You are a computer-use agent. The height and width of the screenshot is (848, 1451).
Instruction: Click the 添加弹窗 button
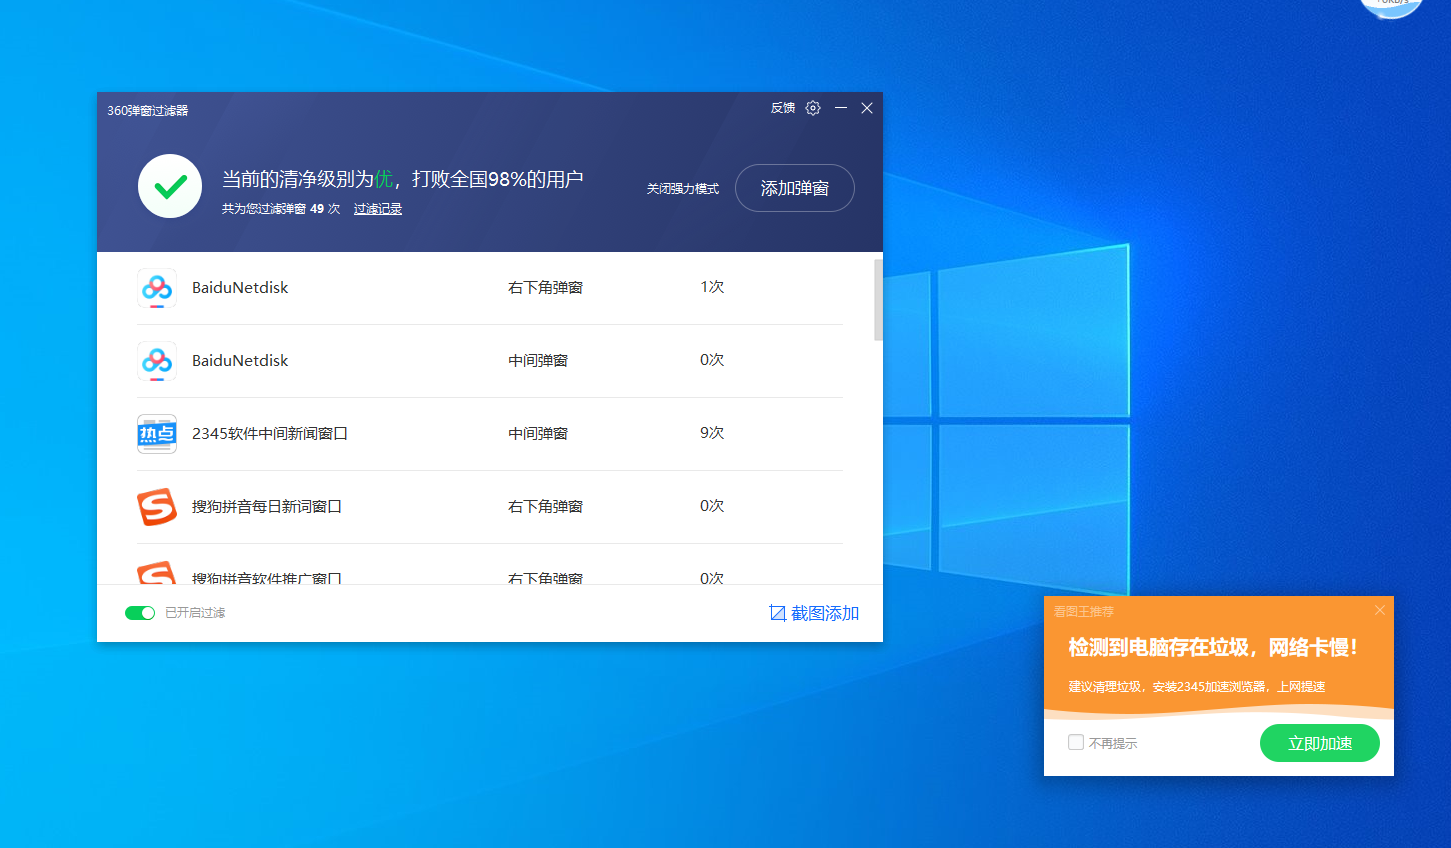[795, 188]
